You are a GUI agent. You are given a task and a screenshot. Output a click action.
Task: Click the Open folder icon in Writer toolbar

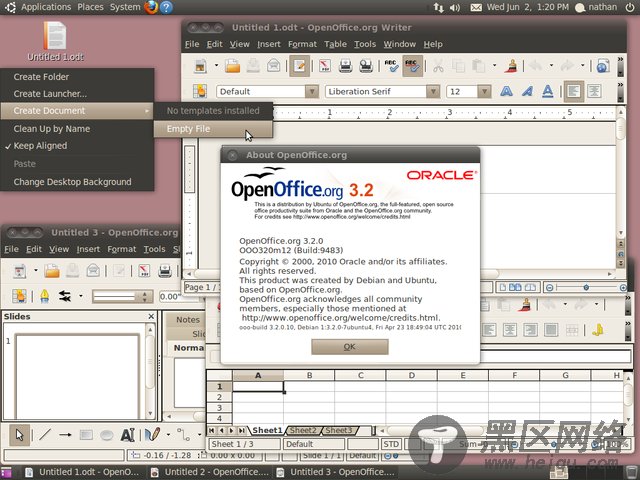[x=232, y=66]
